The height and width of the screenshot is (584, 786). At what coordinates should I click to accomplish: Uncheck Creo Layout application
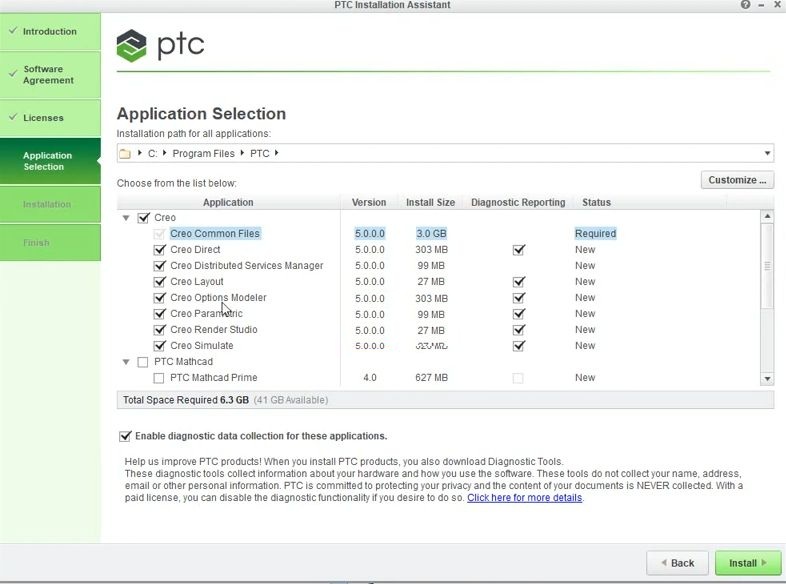tap(159, 282)
